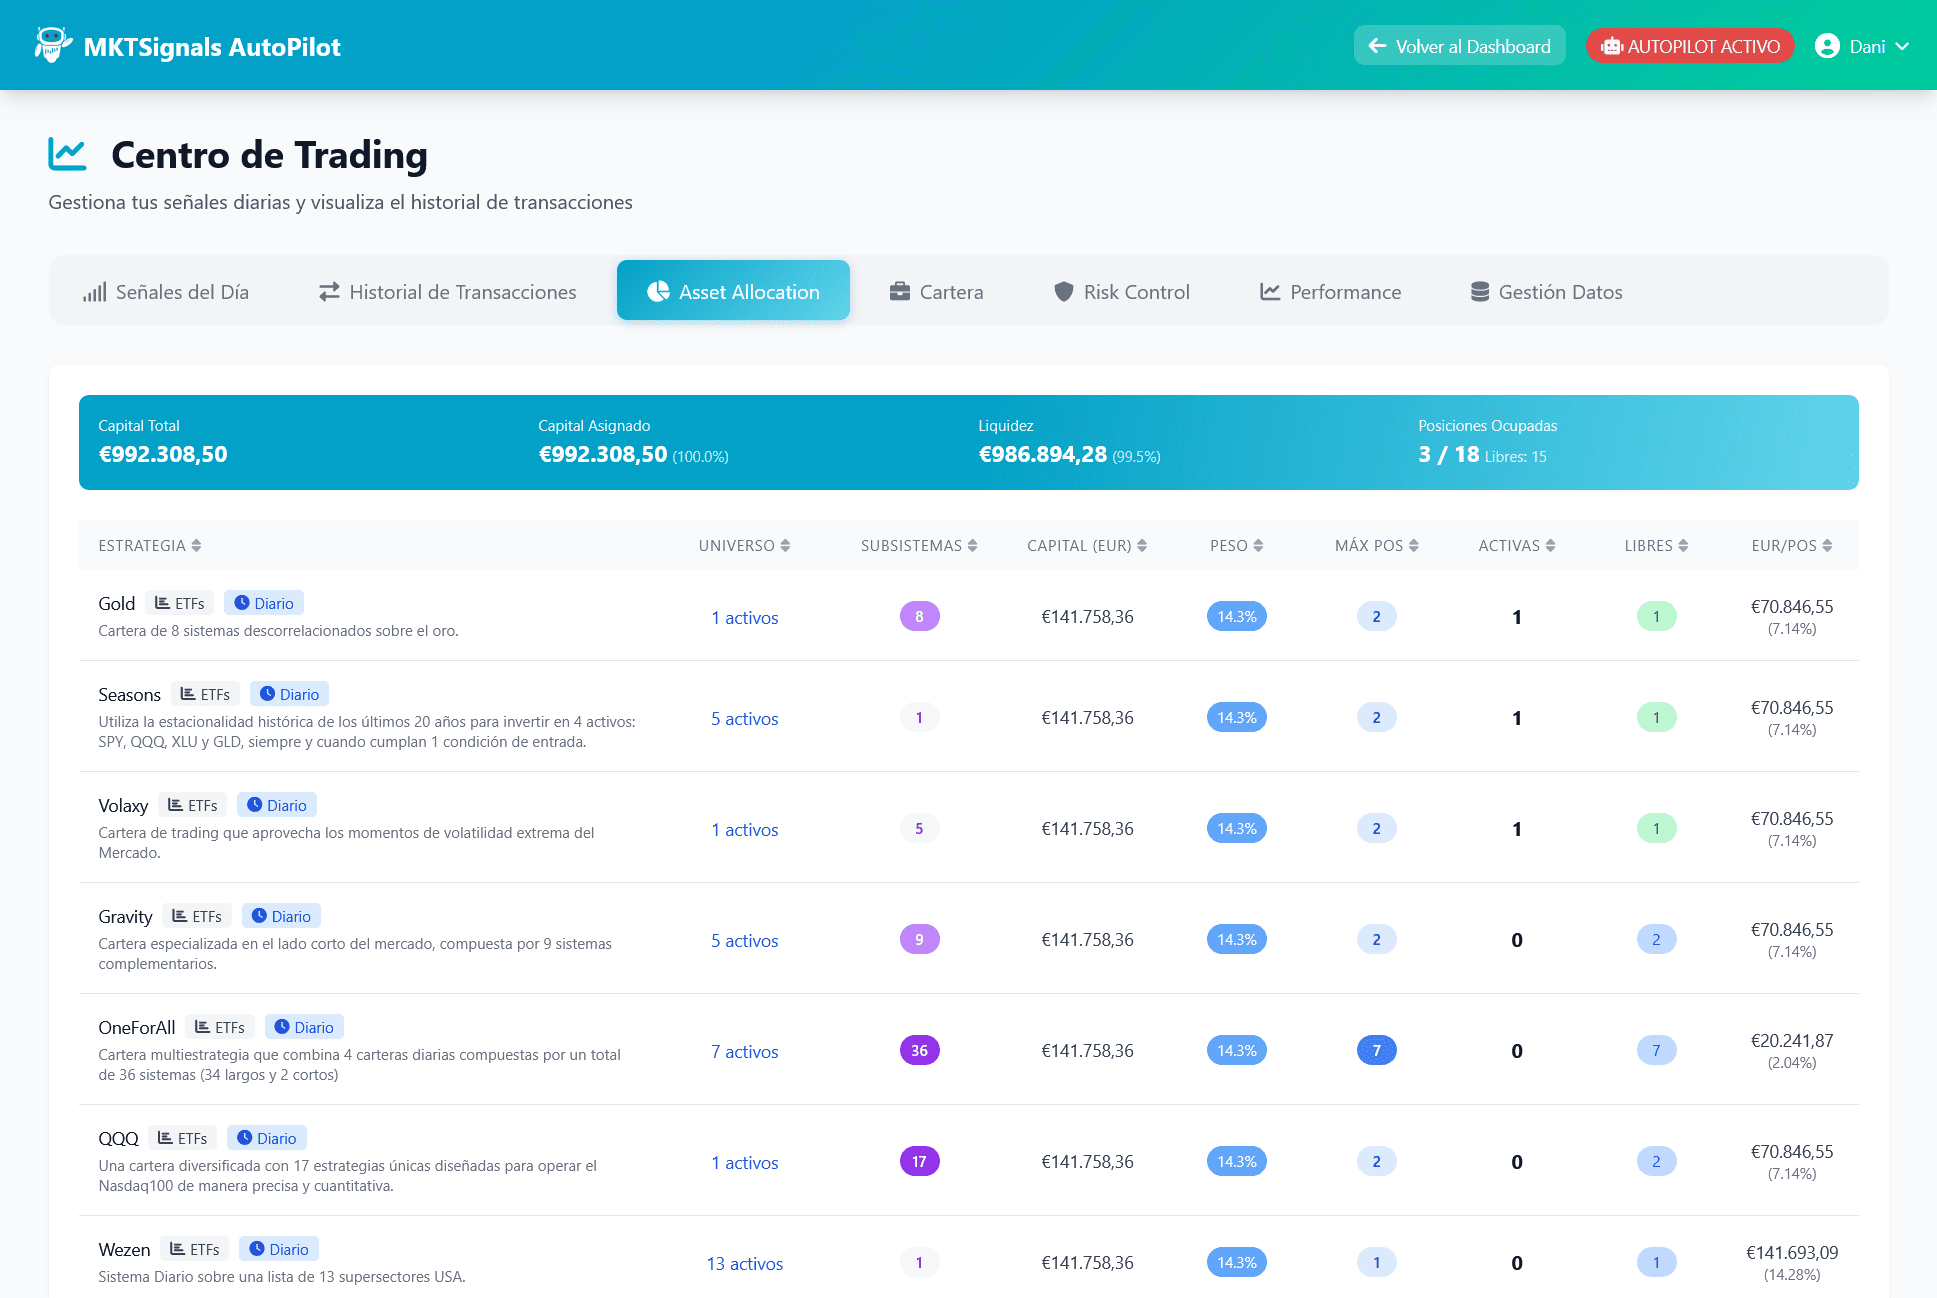Open the Dani user dropdown chevron

[1902, 46]
